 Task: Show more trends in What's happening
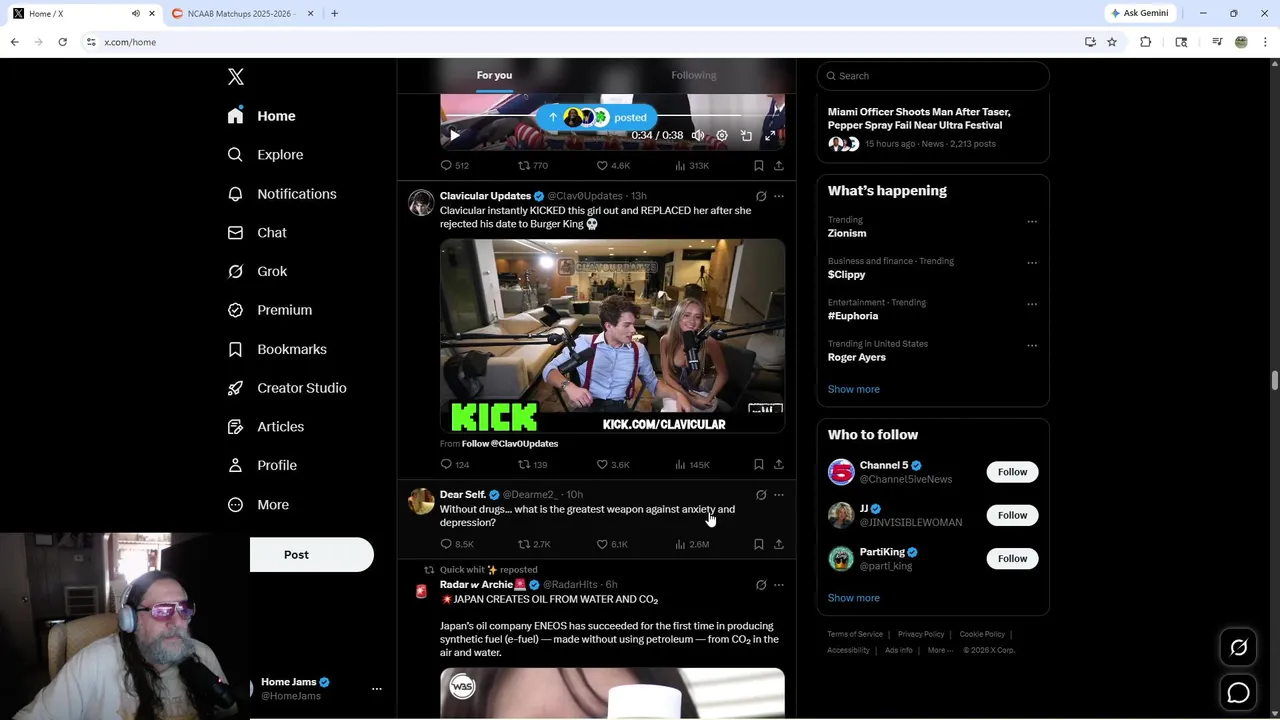tap(854, 389)
